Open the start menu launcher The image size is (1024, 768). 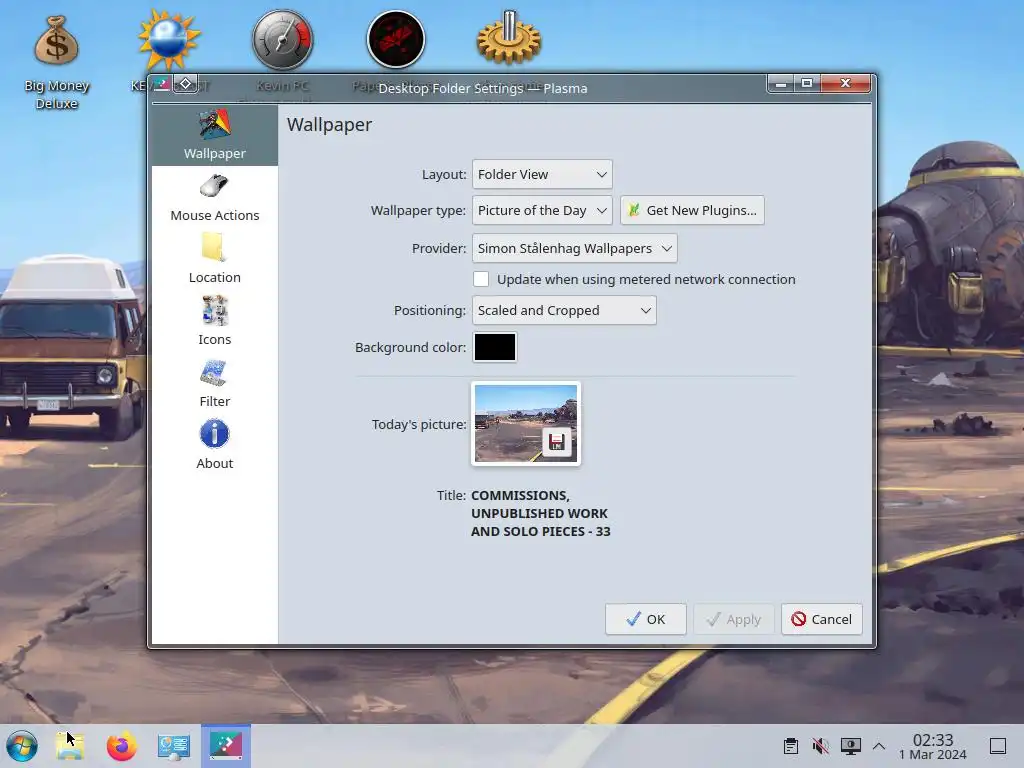pyautogui.click(x=22, y=746)
